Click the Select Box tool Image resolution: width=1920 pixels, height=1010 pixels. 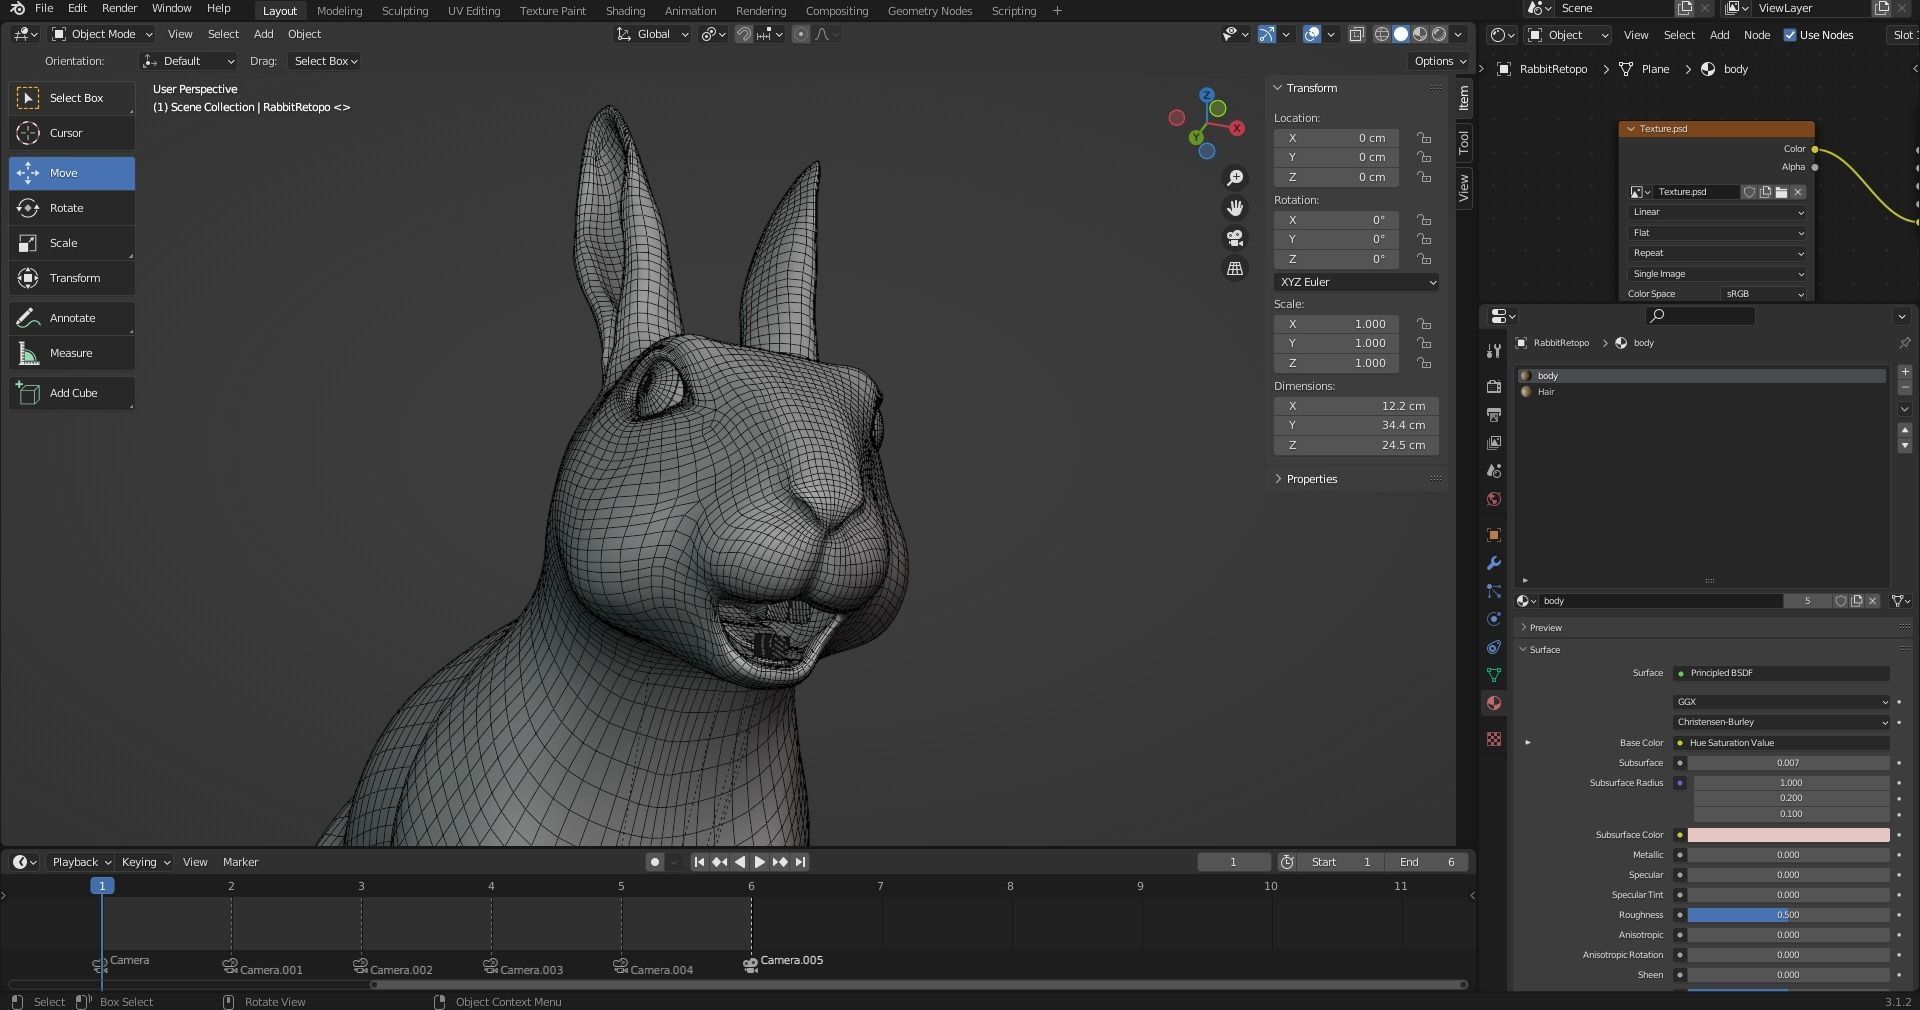pos(72,98)
